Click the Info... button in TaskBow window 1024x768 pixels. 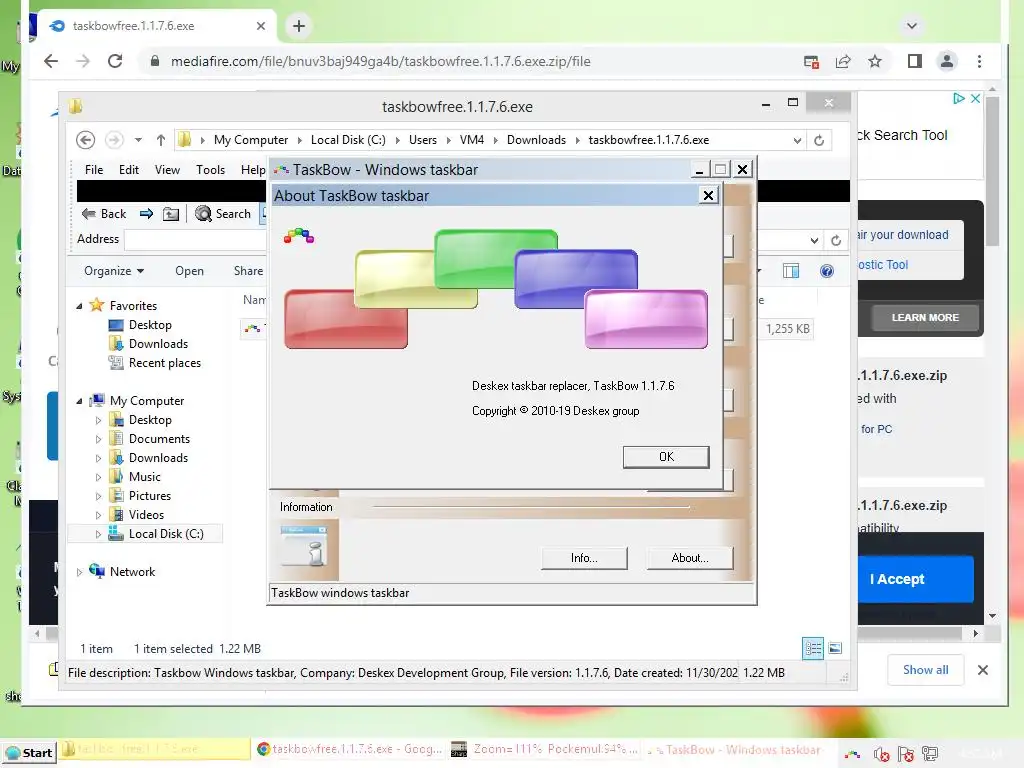(x=584, y=558)
